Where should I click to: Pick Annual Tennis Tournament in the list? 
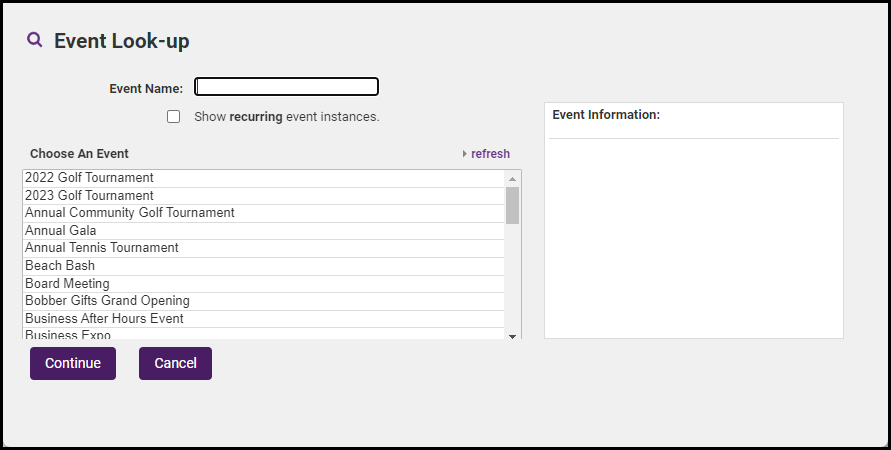pyautogui.click(x=101, y=248)
